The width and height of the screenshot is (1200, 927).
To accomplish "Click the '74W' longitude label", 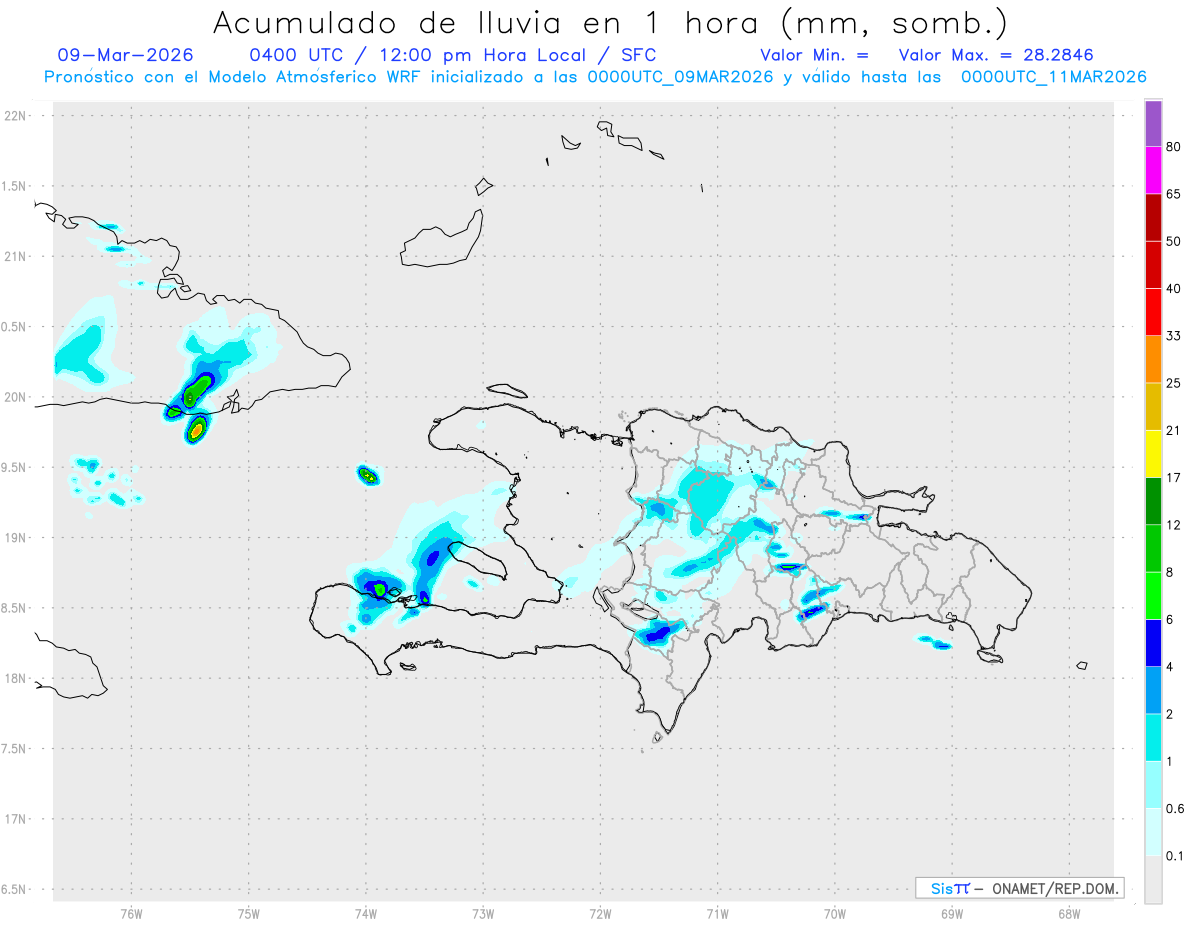I will (366, 913).
